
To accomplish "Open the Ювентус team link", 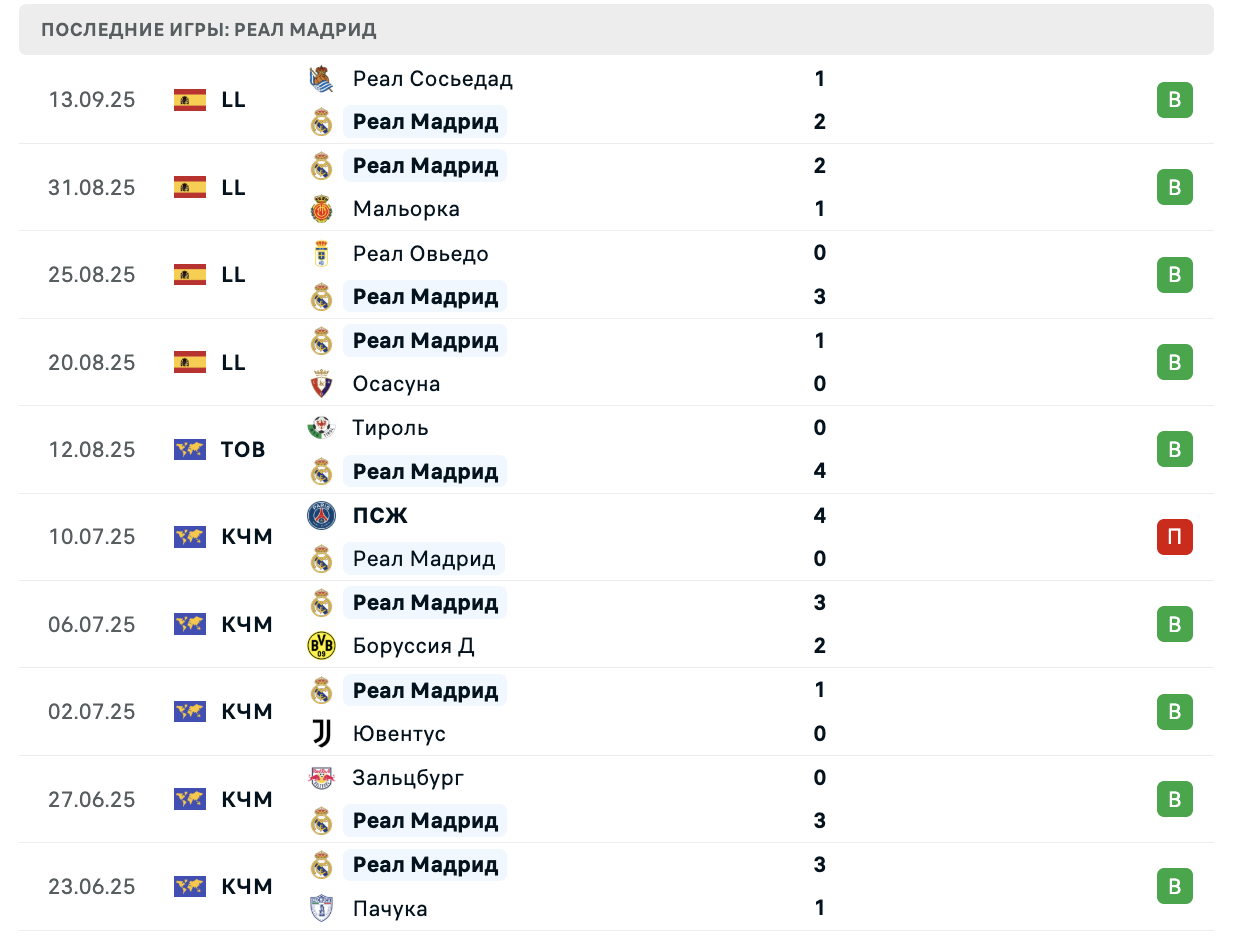I will 399,734.
